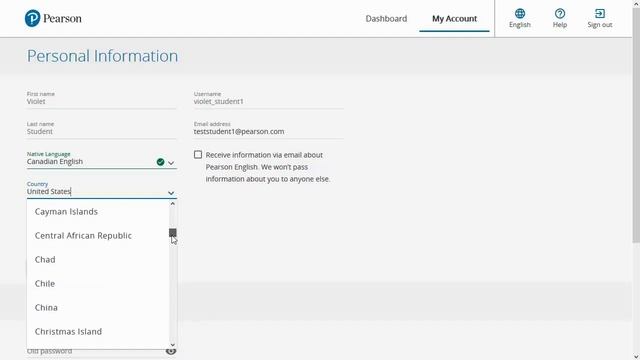
Task: Pick Christmas Island from the list
Action: pos(98,331)
